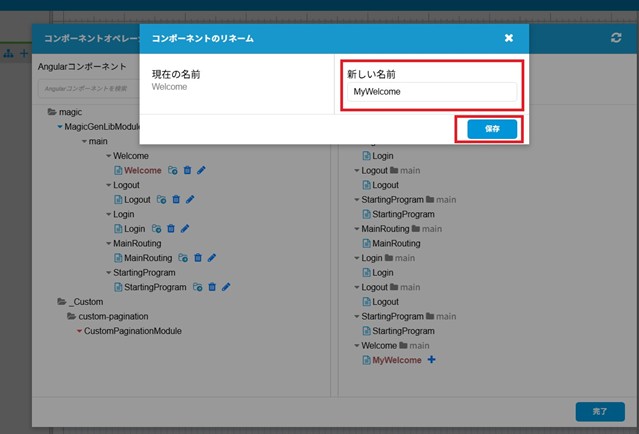The height and width of the screenshot is (434, 639).
Task: Click the trash icon next to StartingProgram
Action: pos(212,287)
